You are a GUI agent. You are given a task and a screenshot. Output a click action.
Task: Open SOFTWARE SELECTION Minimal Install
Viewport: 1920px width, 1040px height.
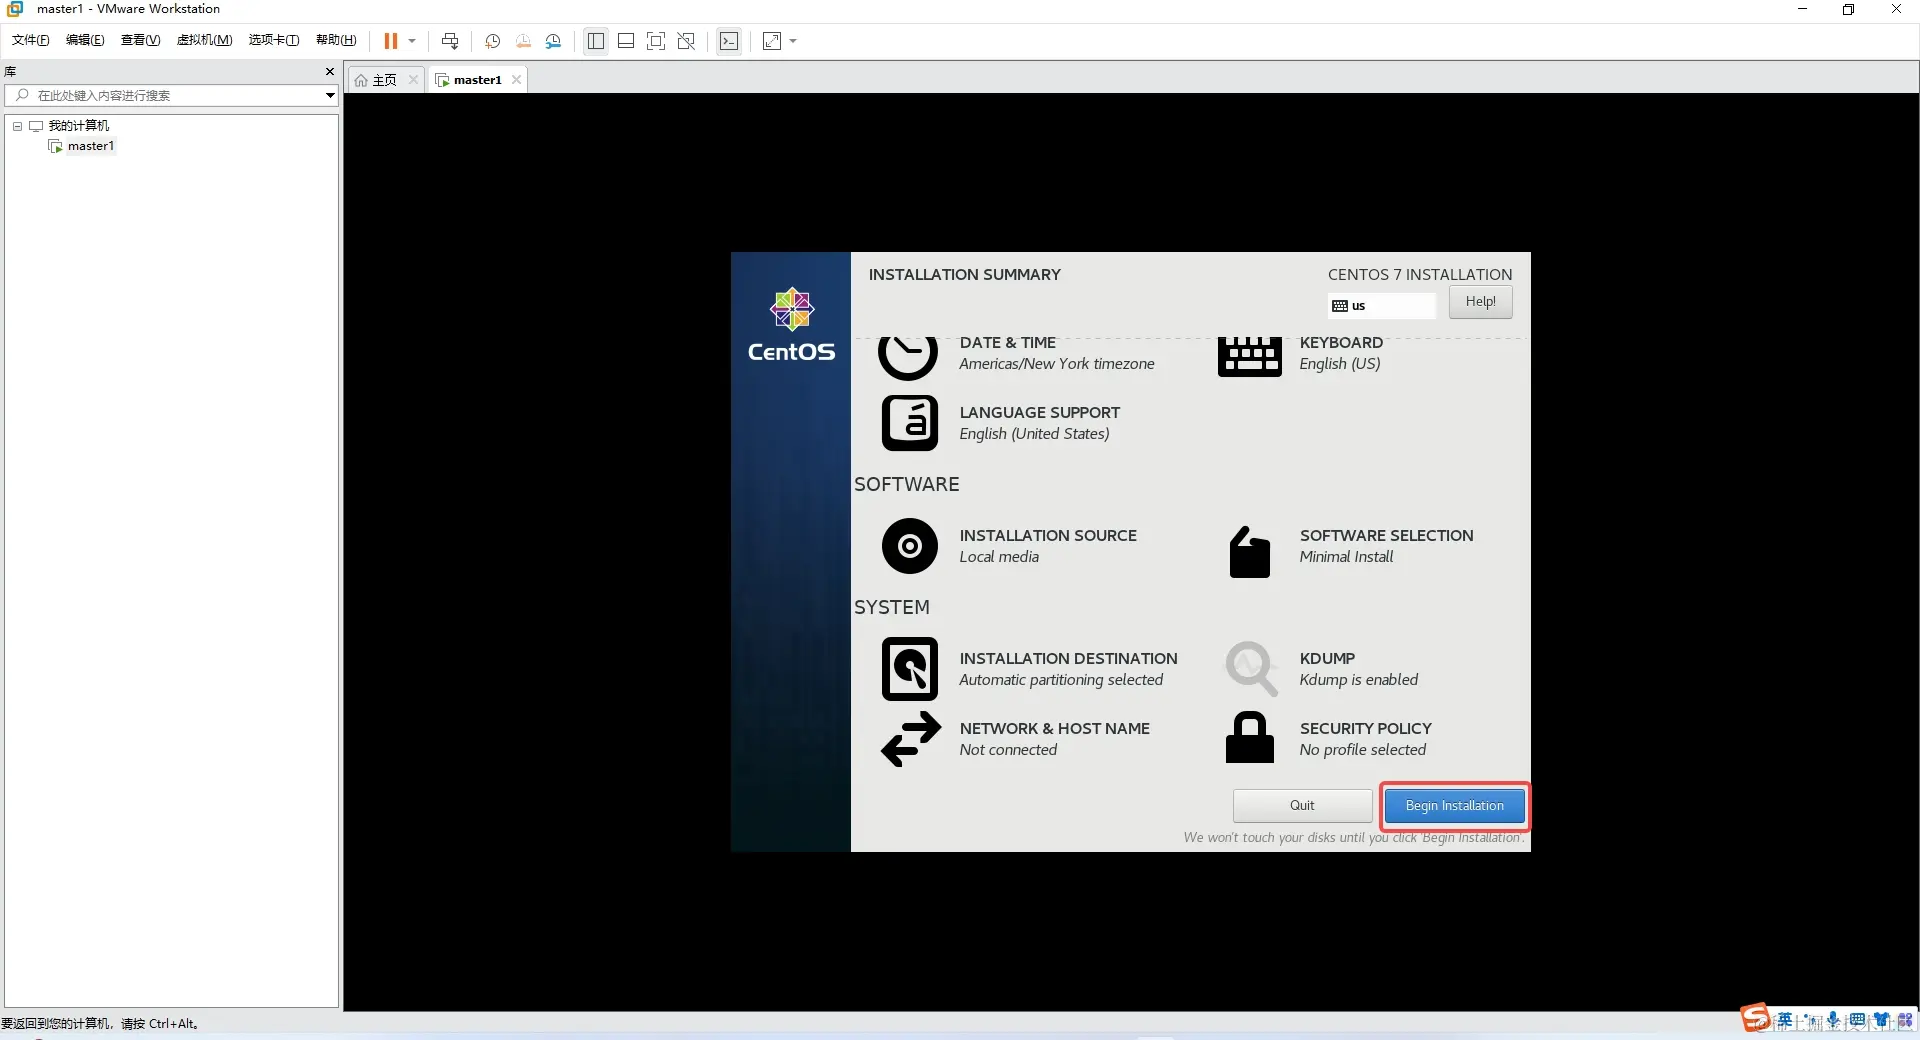click(1386, 546)
